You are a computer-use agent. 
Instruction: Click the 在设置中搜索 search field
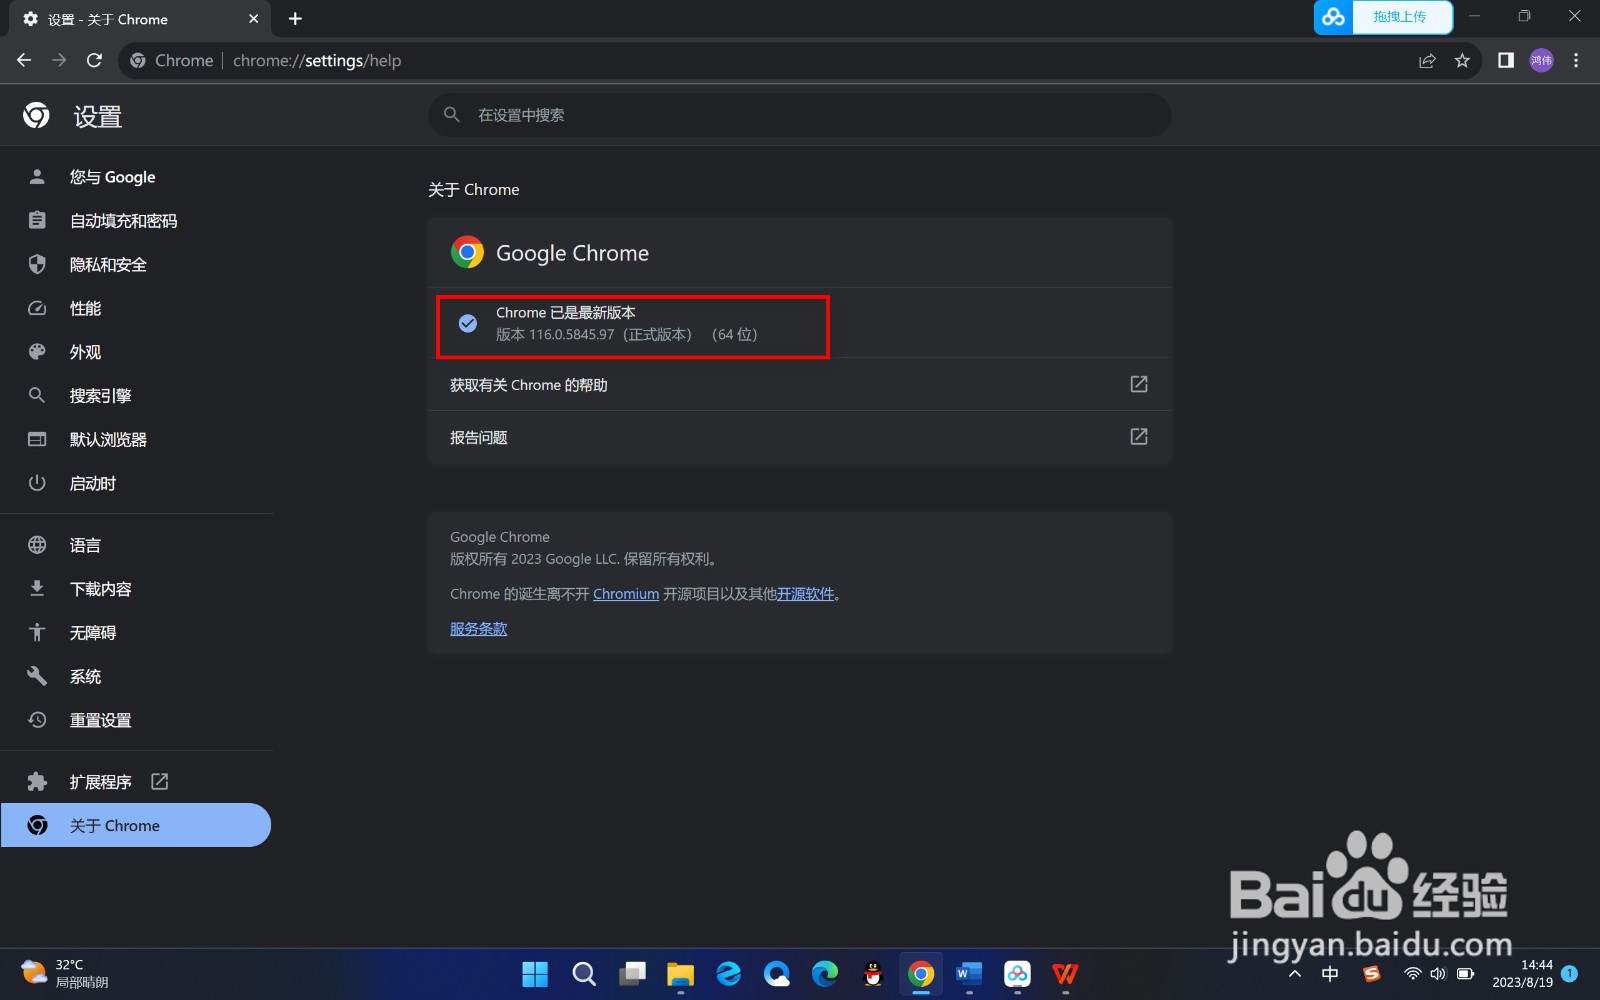(x=800, y=115)
